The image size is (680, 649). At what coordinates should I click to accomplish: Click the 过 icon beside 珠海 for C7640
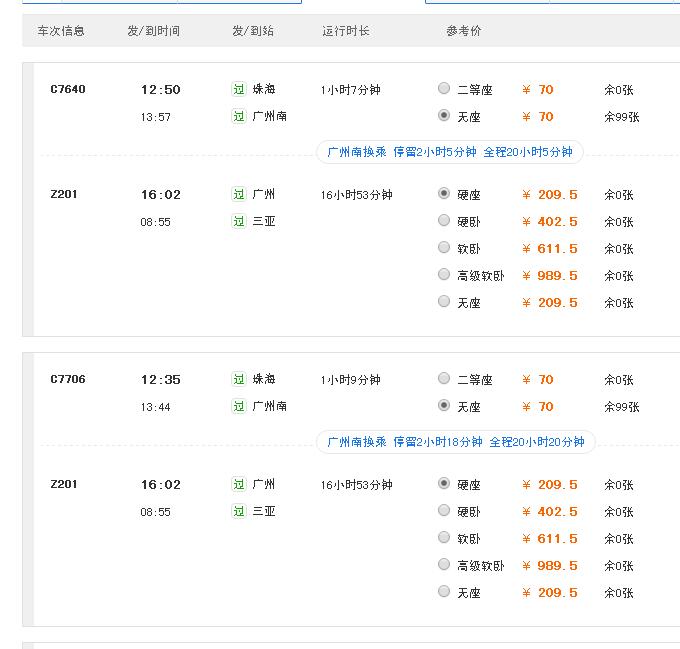coord(239,89)
